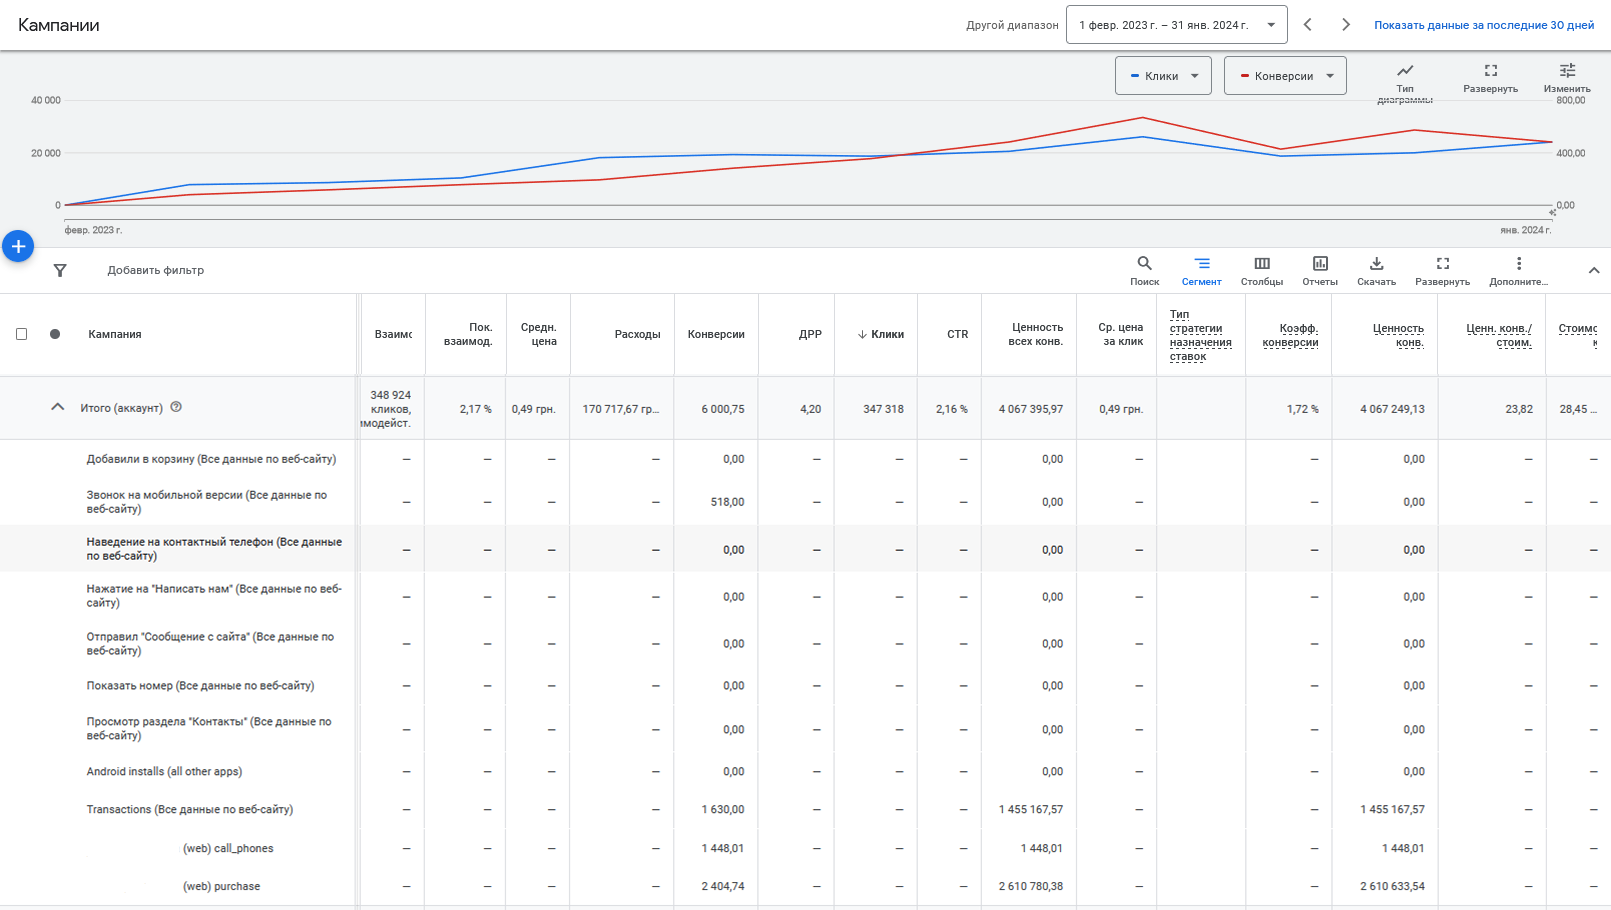Expand the chart with Развернуть icon

click(1490, 72)
